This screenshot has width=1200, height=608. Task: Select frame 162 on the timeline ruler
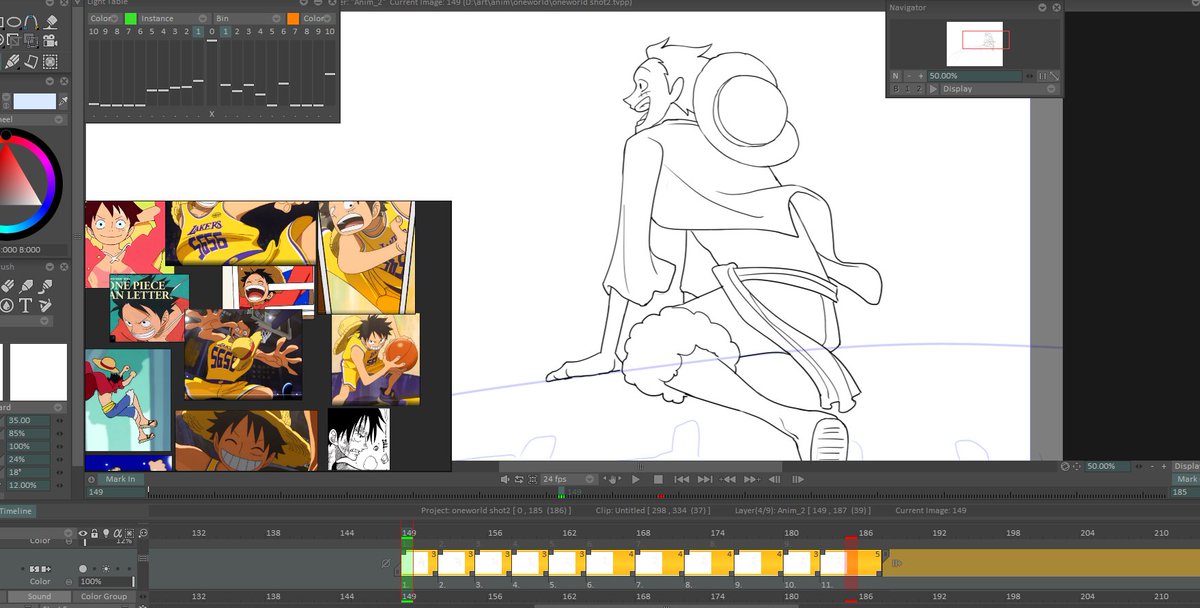(x=569, y=533)
